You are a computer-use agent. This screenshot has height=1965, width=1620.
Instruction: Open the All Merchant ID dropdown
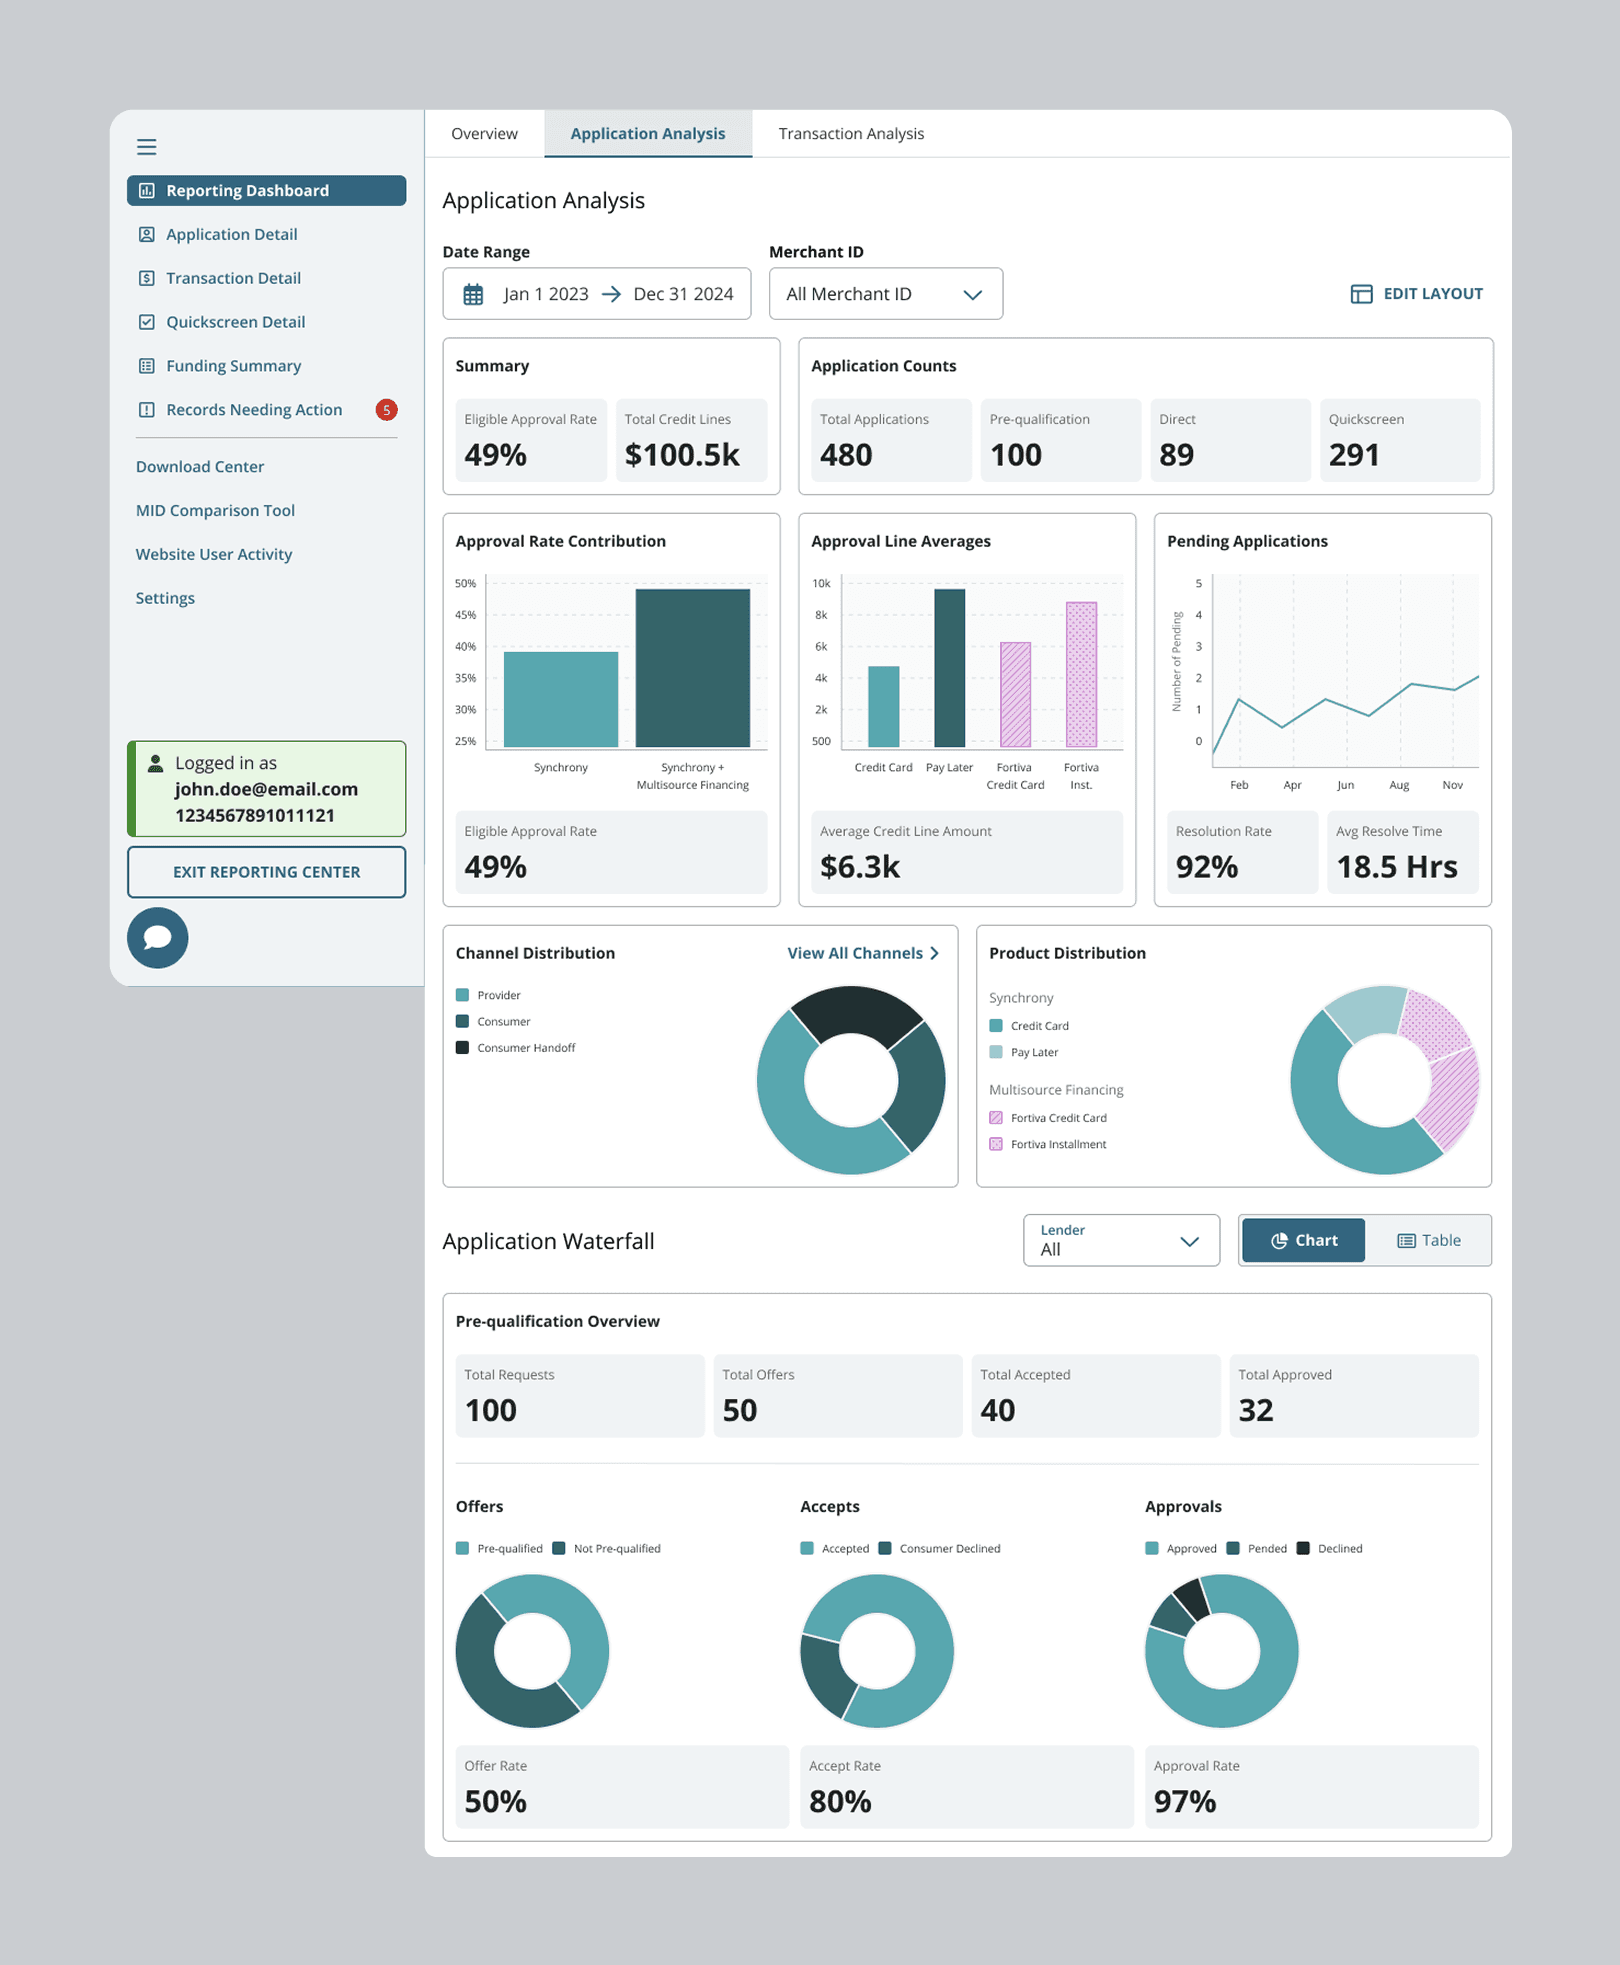(885, 293)
